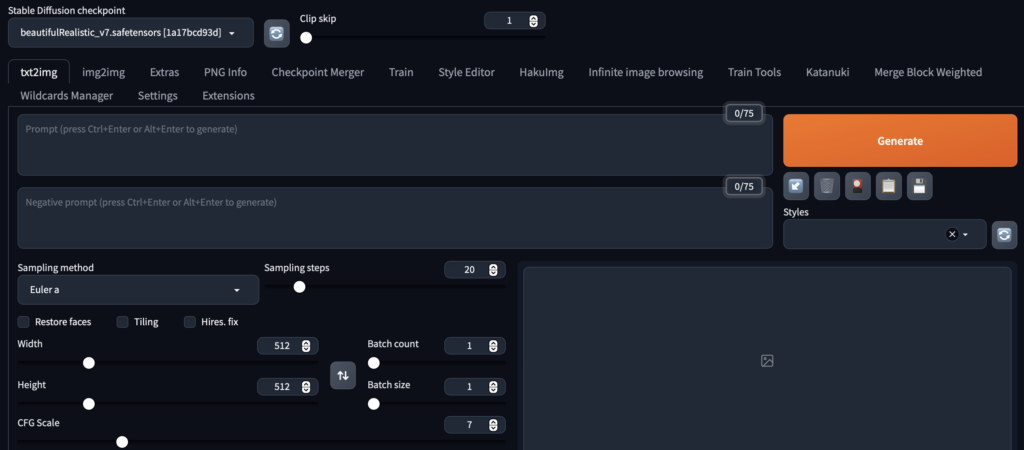Viewport: 1024px width, 450px height.
Task: Refresh the Styles list
Action: pyautogui.click(x=1005, y=234)
